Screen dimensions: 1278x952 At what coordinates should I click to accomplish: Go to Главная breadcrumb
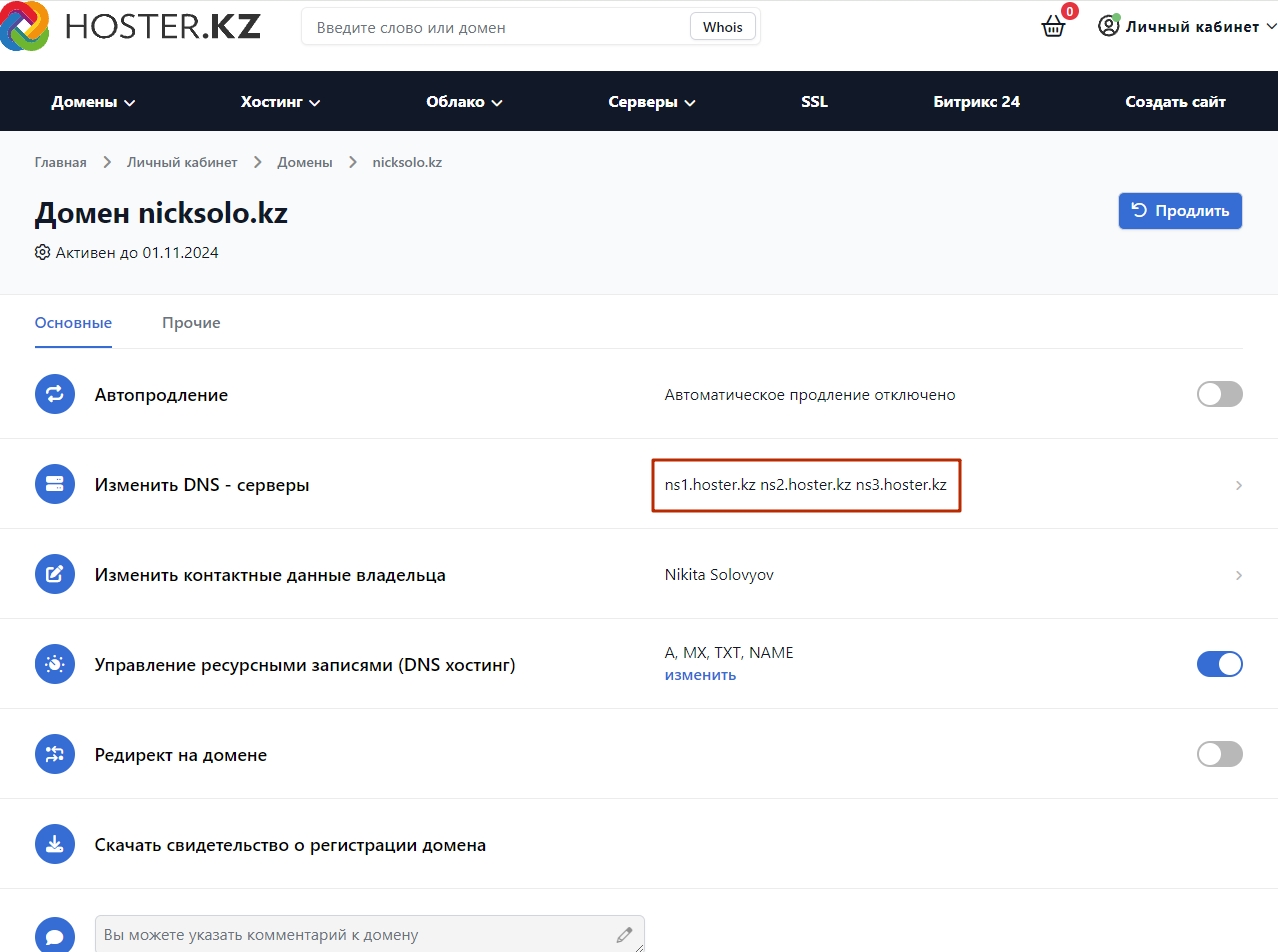[x=60, y=162]
